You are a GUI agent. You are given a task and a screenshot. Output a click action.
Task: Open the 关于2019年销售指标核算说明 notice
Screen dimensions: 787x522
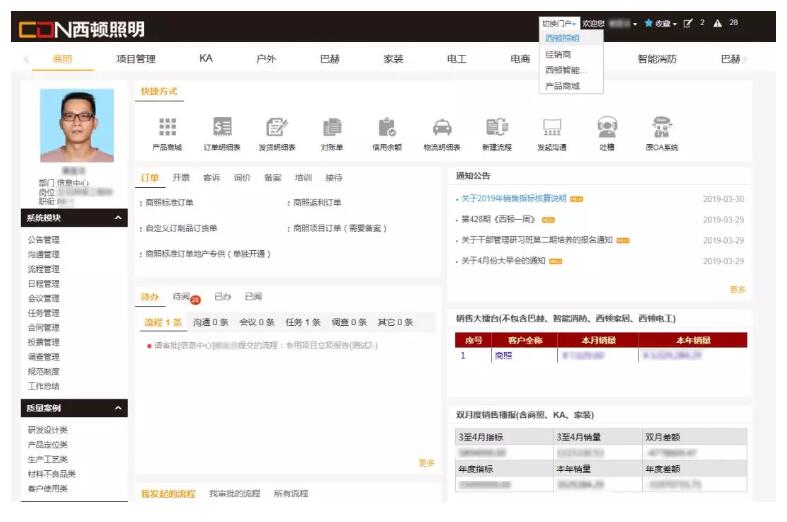tap(514, 199)
